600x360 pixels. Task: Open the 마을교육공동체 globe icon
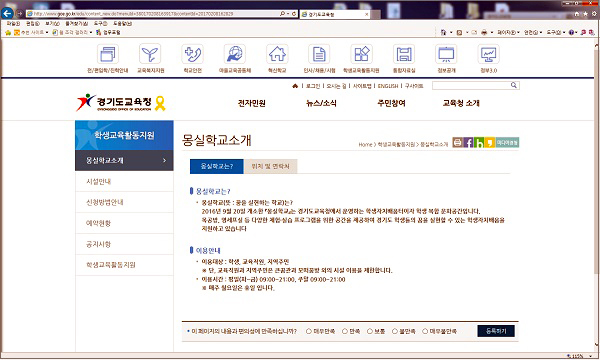235,54
